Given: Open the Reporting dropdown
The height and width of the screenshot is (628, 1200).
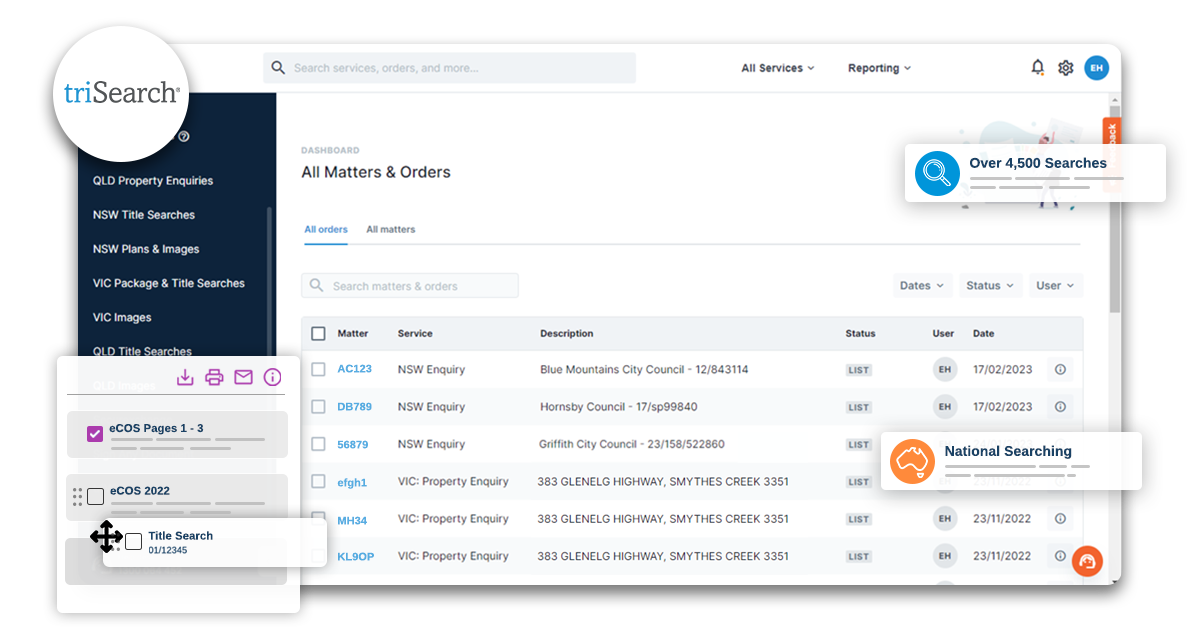Looking at the screenshot, I should (x=880, y=68).
